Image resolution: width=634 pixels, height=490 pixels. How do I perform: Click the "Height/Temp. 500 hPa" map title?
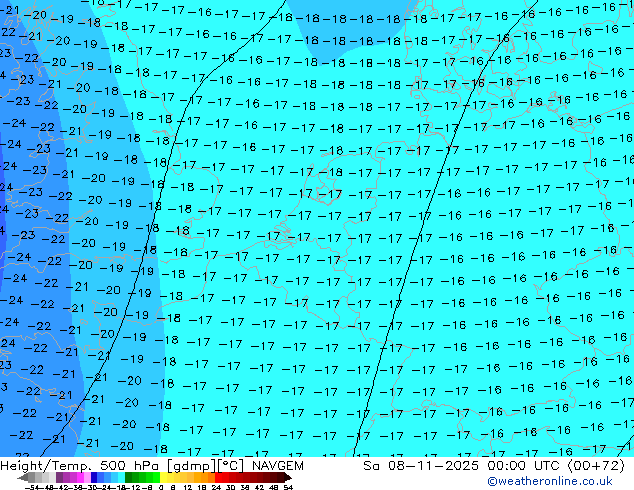[79, 466]
